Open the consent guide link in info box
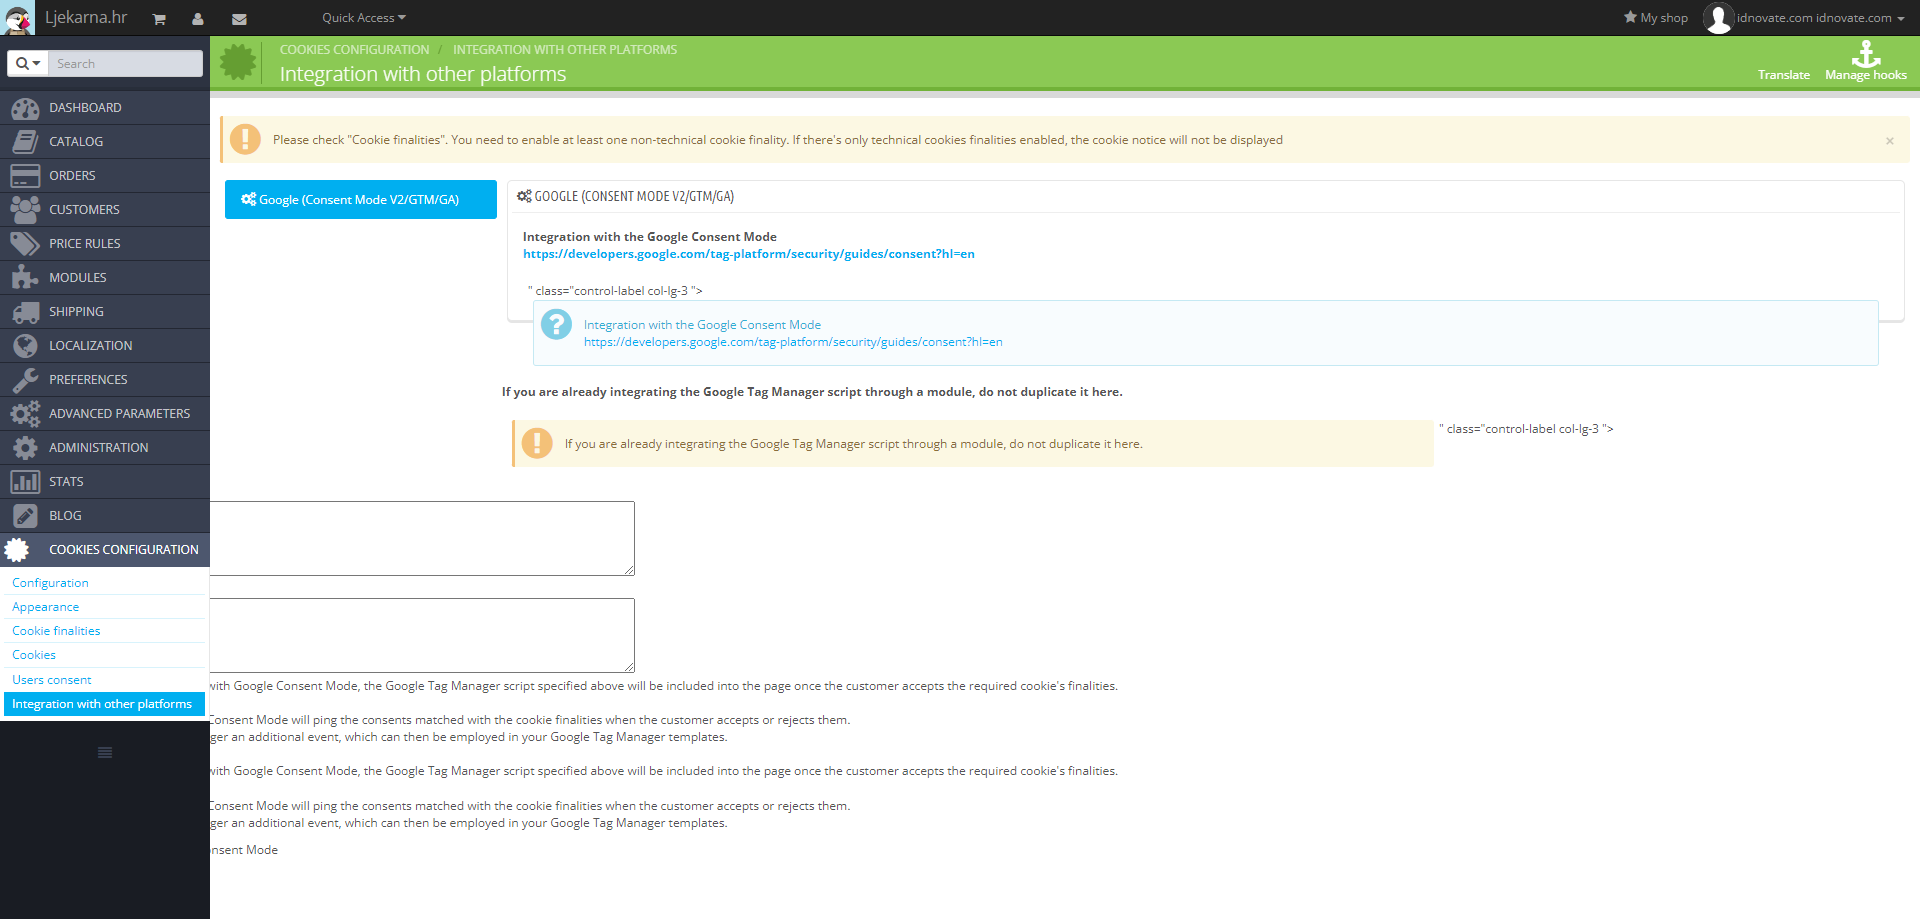 click(793, 342)
